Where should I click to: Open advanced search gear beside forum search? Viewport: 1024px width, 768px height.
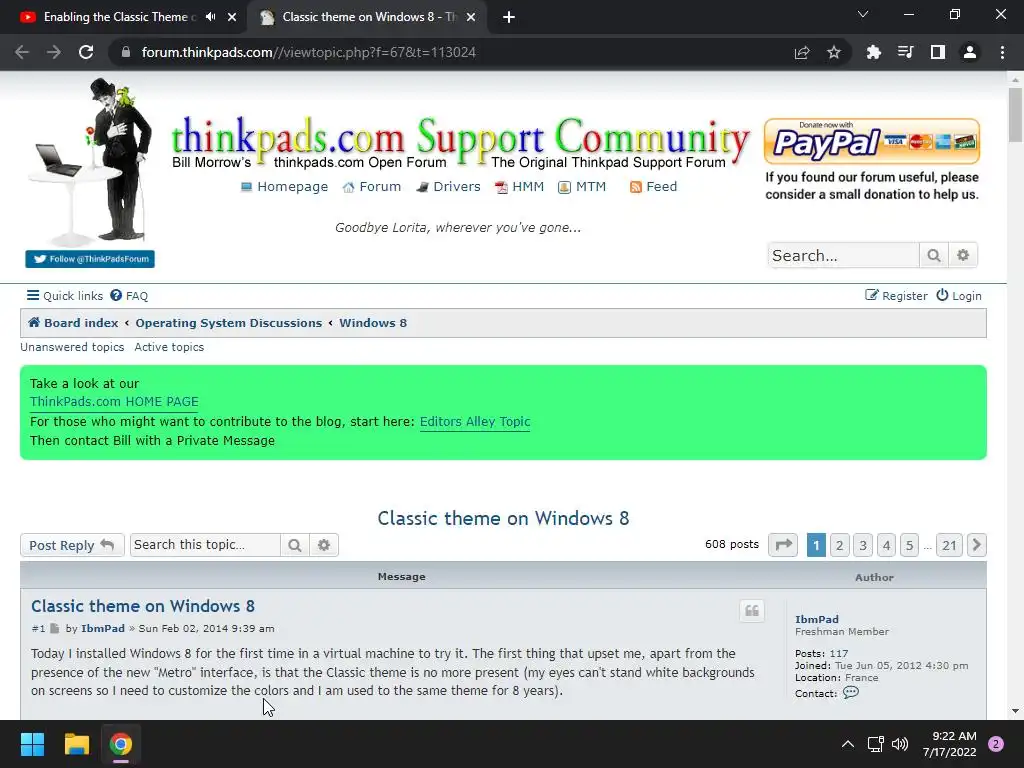pyautogui.click(x=963, y=255)
